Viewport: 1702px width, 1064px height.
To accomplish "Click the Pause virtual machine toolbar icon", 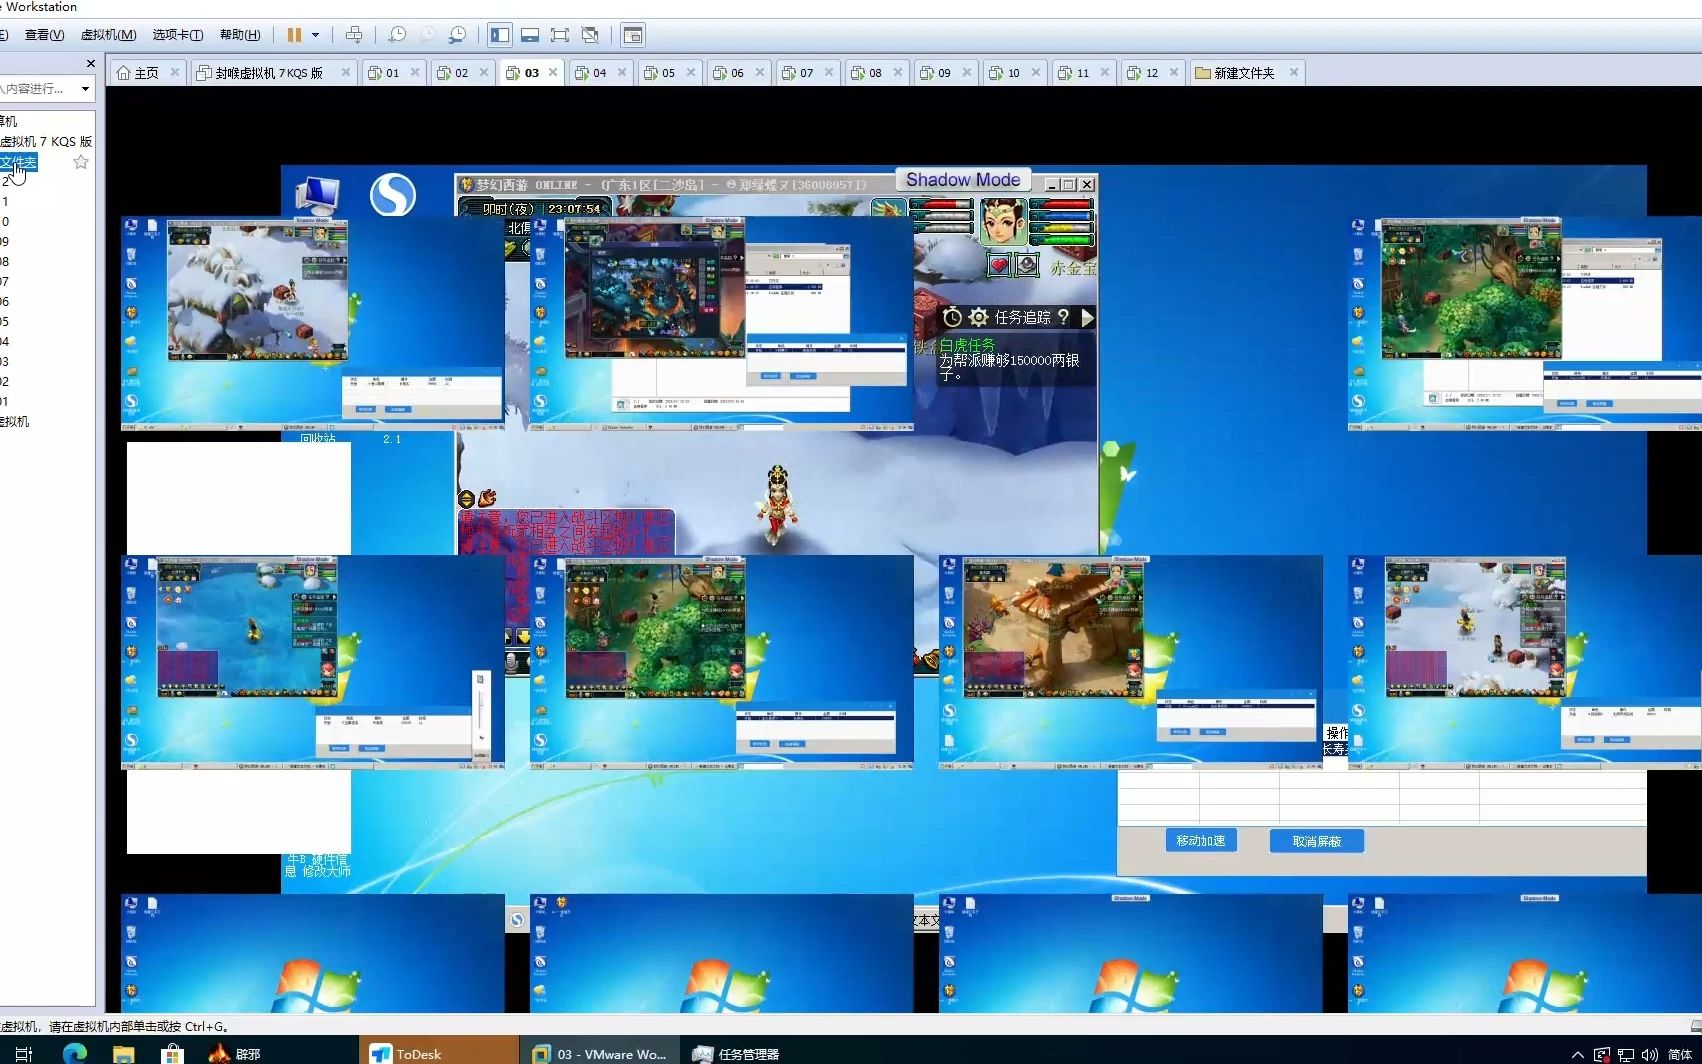I will coord(294,35).
